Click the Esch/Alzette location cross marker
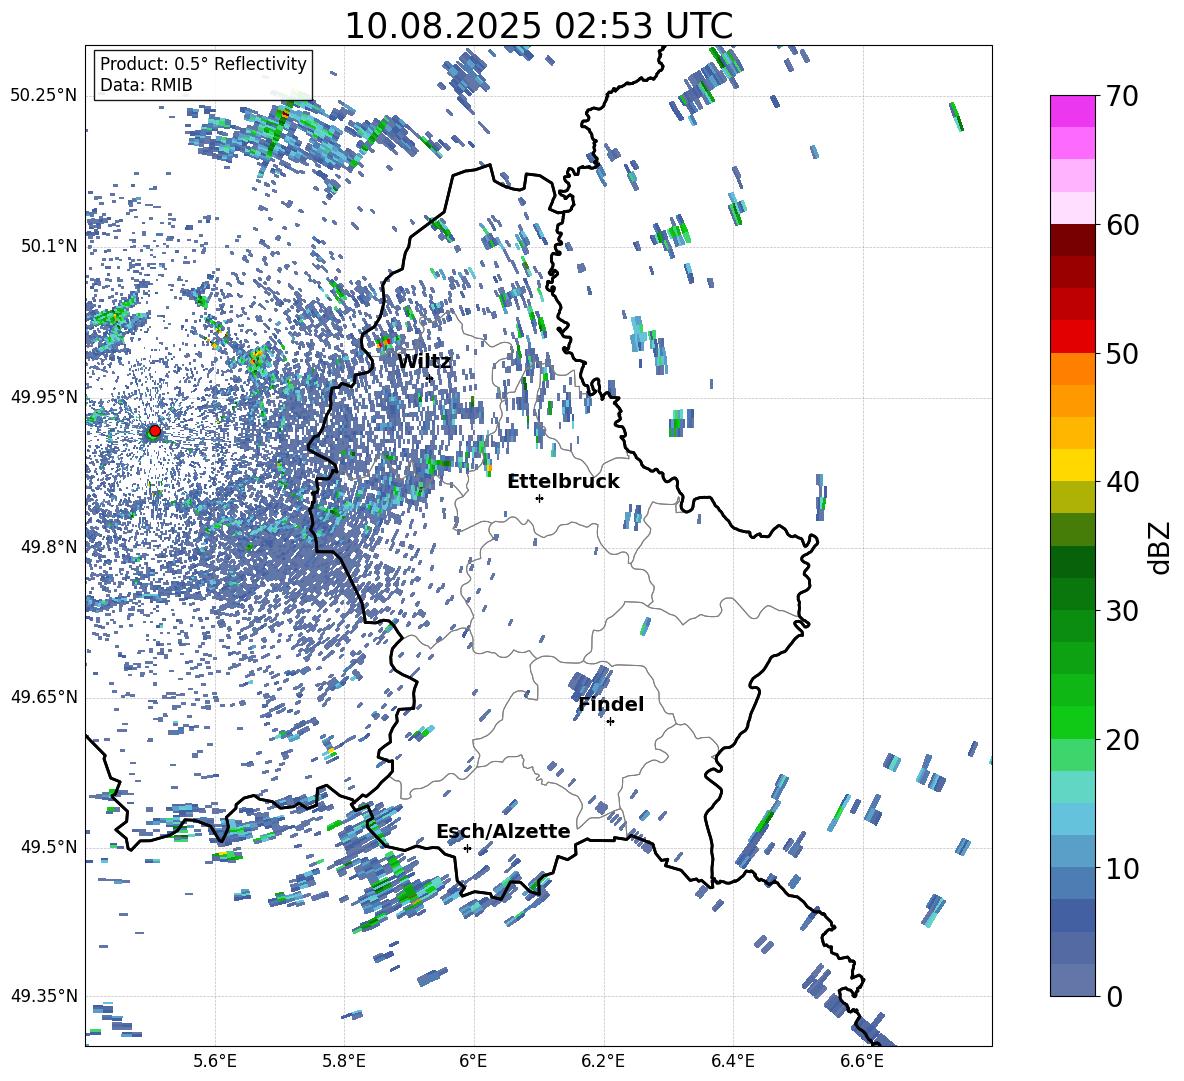Viewport: 1184px width, 1081px height. (467, 848)
